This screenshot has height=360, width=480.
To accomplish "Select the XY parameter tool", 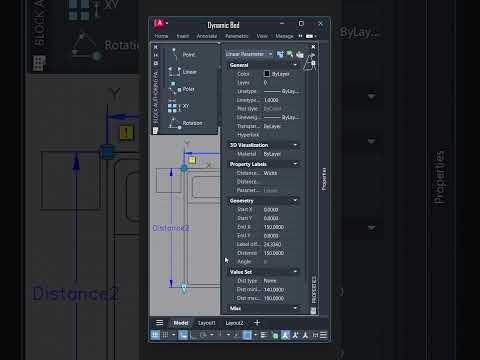I will 179,106.
